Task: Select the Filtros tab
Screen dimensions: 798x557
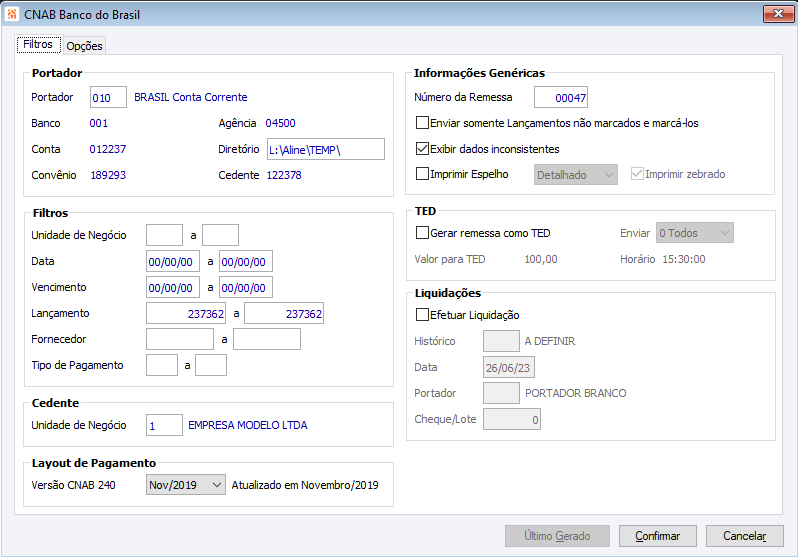Action: (38, 45)
